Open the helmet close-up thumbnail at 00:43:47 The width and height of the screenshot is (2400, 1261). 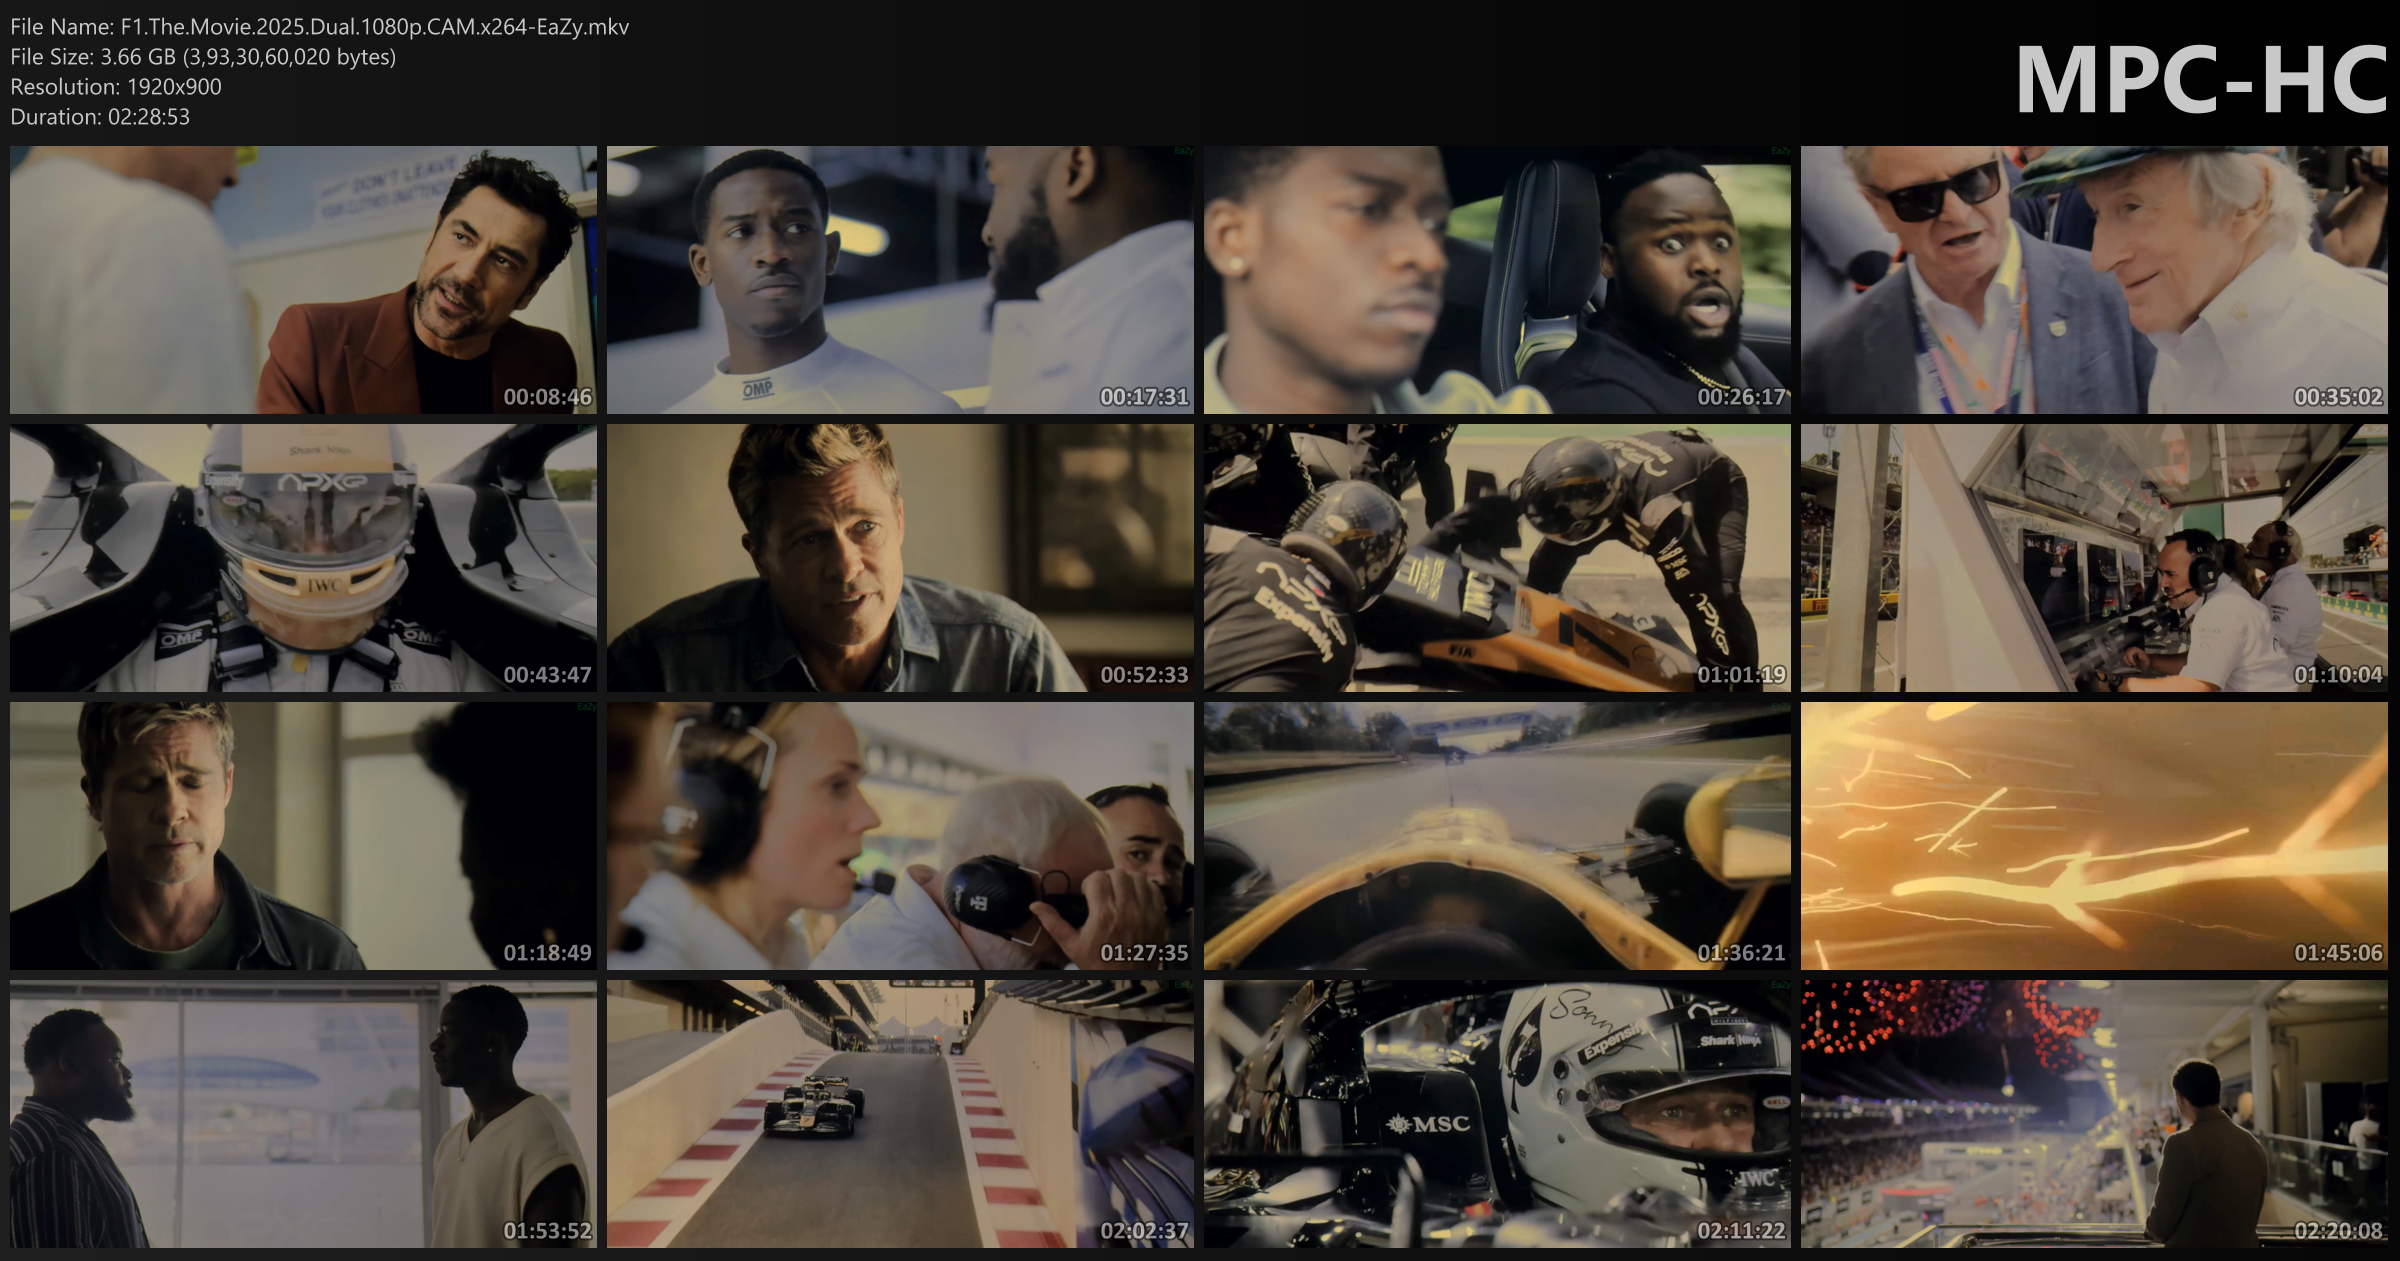303,558
